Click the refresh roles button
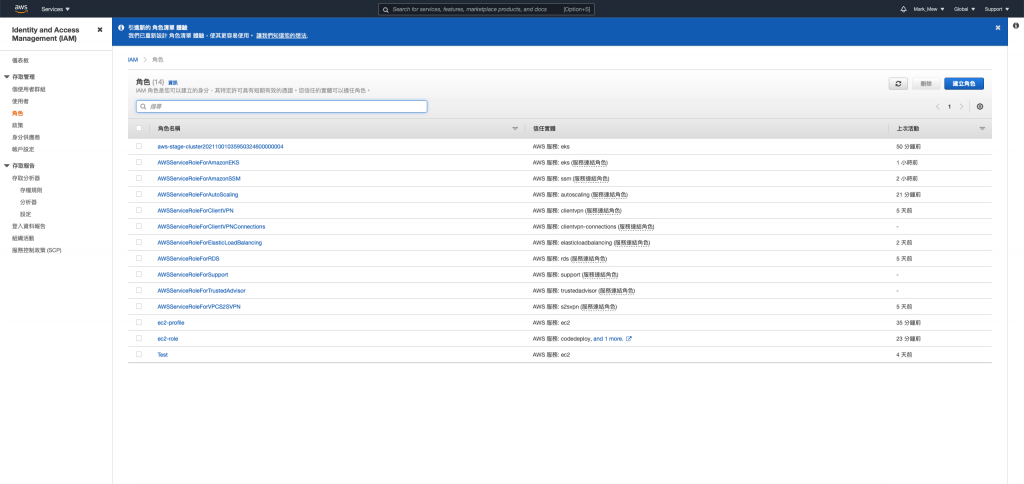Viewport: 1024px width, 484px height. pos(898,84)
